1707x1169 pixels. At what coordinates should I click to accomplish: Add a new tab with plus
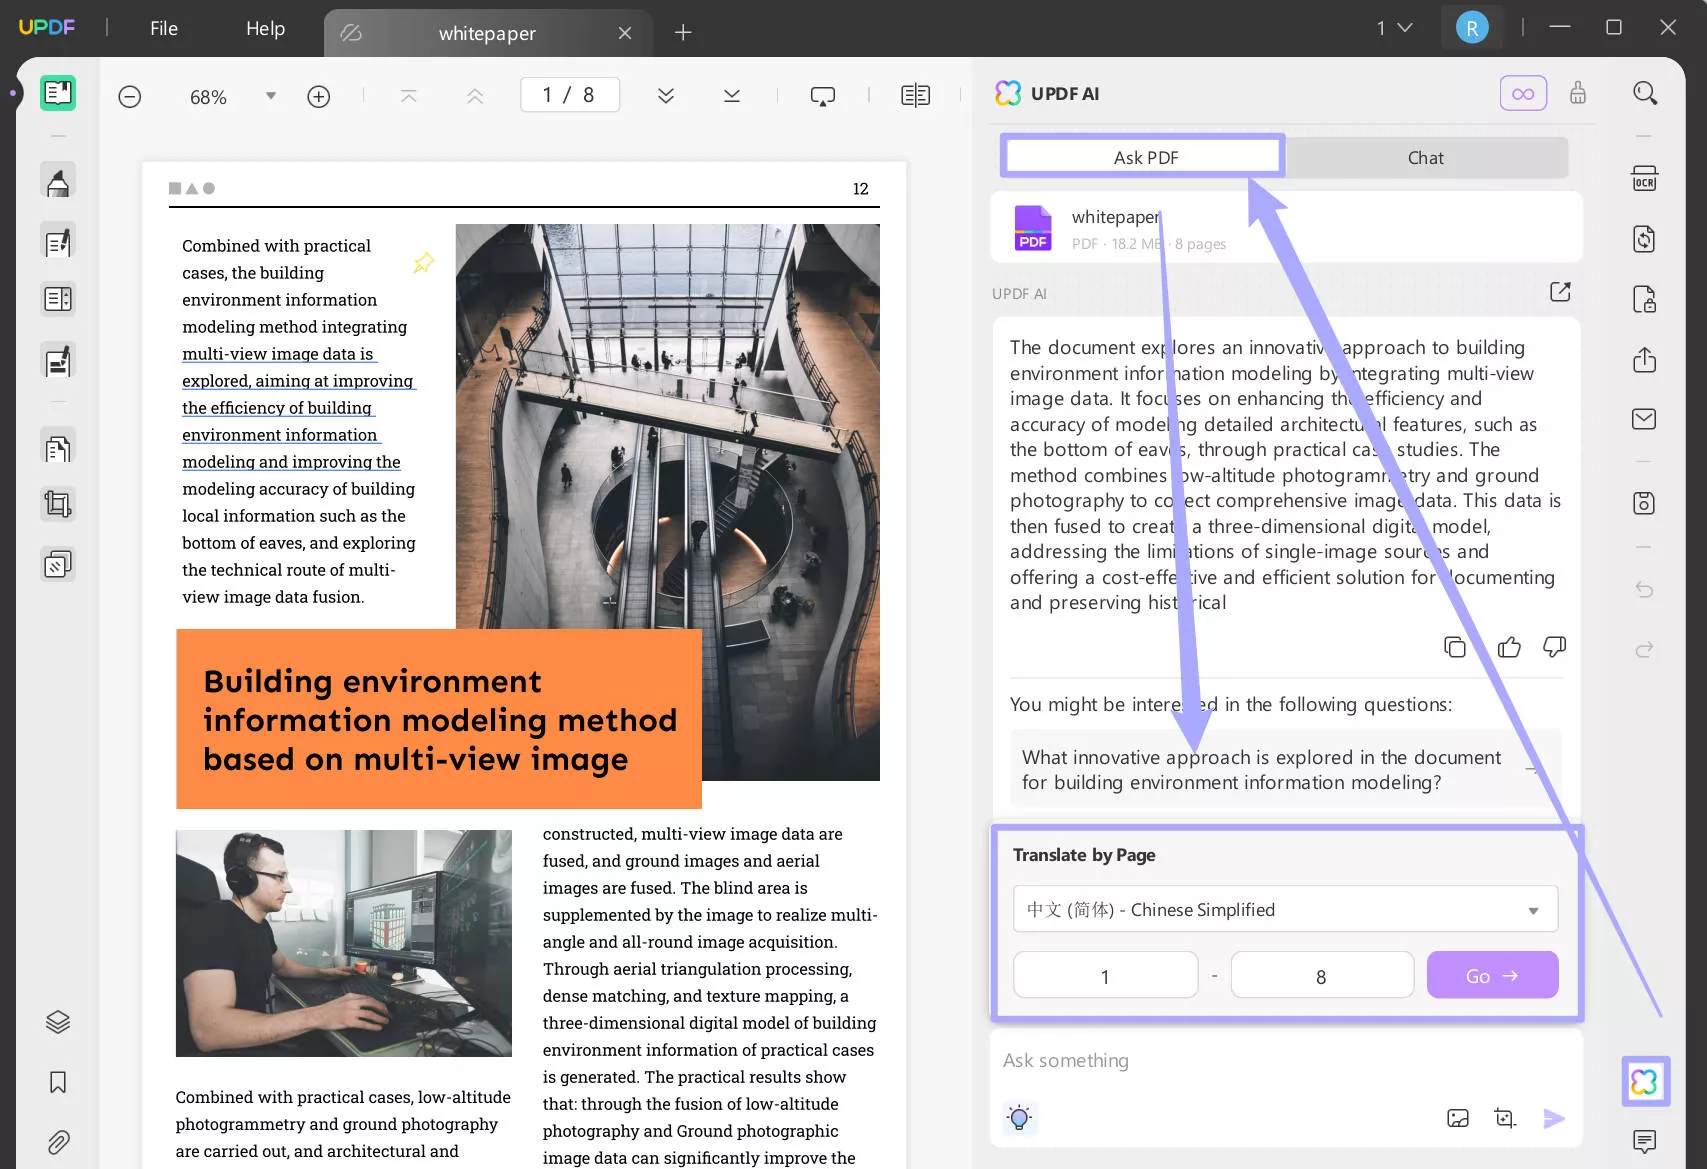tap(683, 33)
